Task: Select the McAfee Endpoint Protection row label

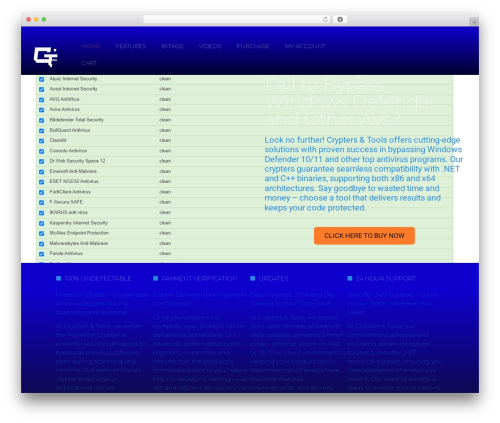Action: 79,233
